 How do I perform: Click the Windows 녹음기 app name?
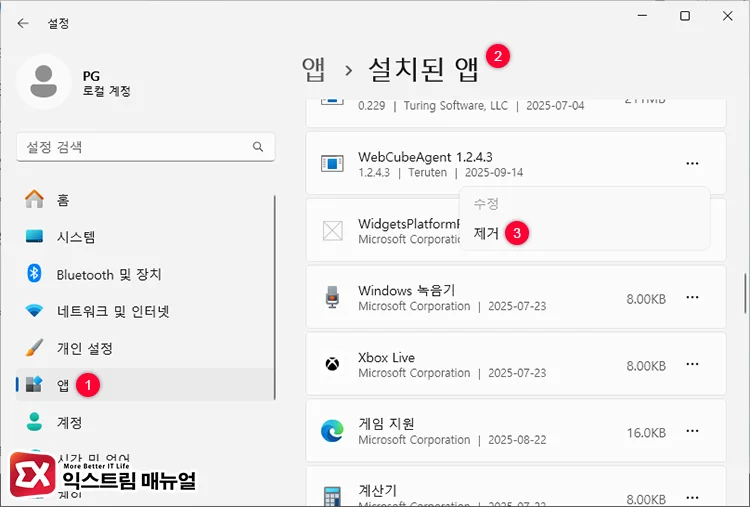click(x=407, y=290)
